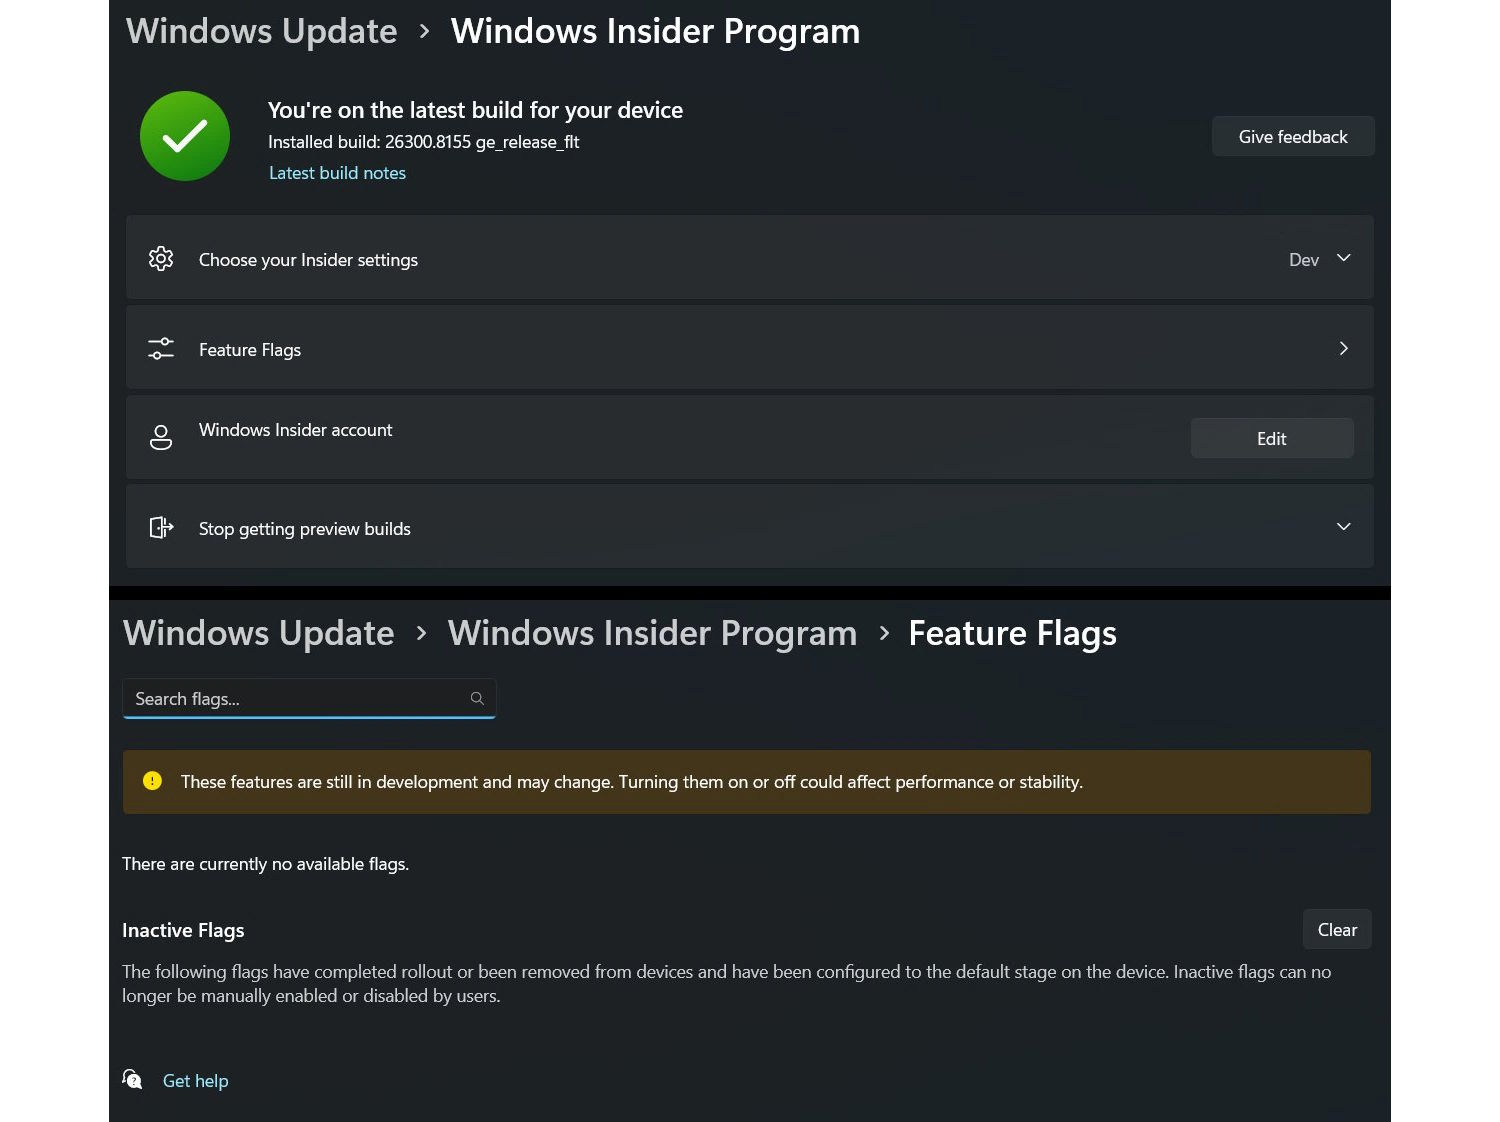This screenshot has height=1122, width=1500.
Task: Open Feature Flags using its right chevron arrow
Action: click(1343, 349)
